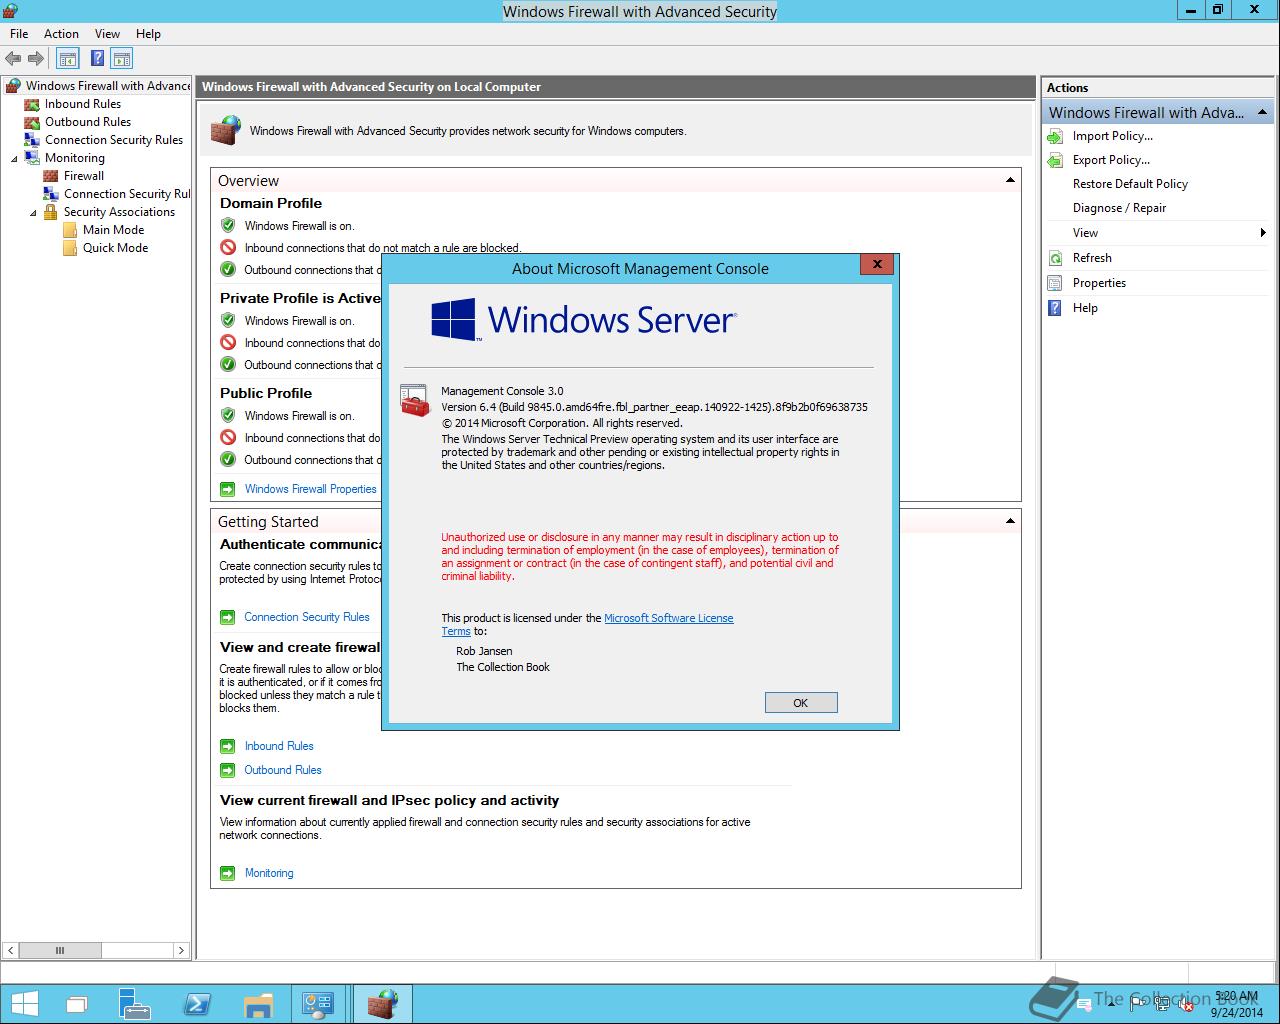This screenshot has height=1024, width=1280.
Task: Open the Action menu
Action: [61, 33]
